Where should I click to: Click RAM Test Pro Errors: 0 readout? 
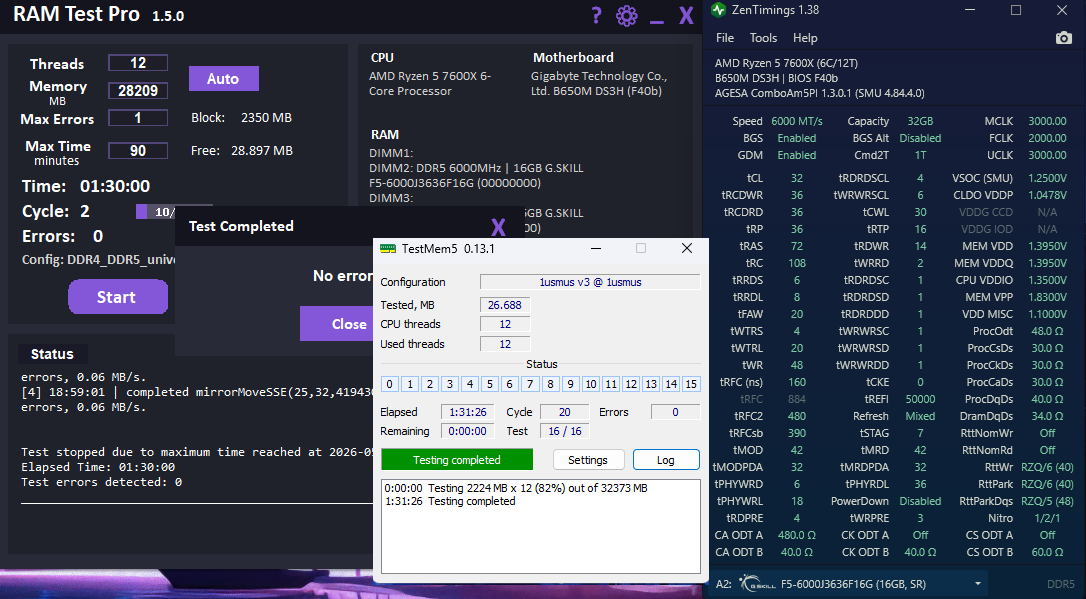click(62, 236)
